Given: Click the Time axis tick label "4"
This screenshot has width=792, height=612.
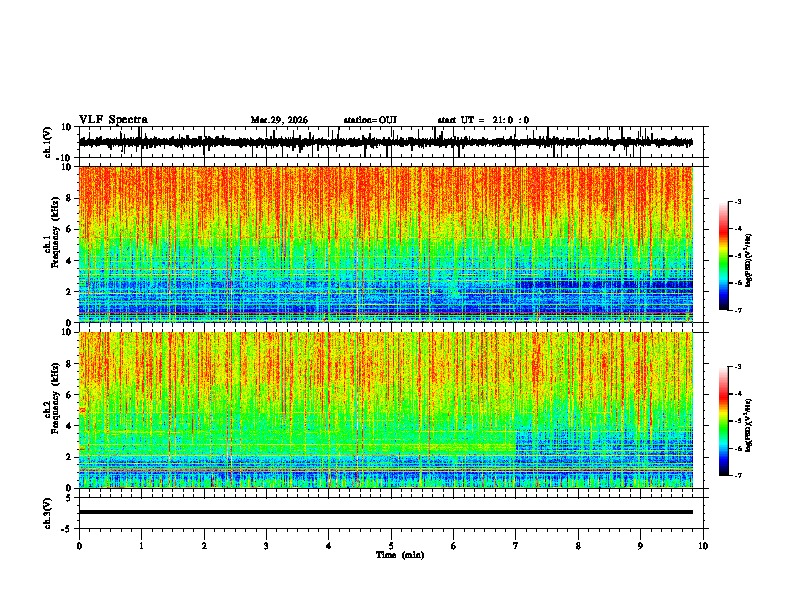Looking at the screenshot, I should point(328,546).
